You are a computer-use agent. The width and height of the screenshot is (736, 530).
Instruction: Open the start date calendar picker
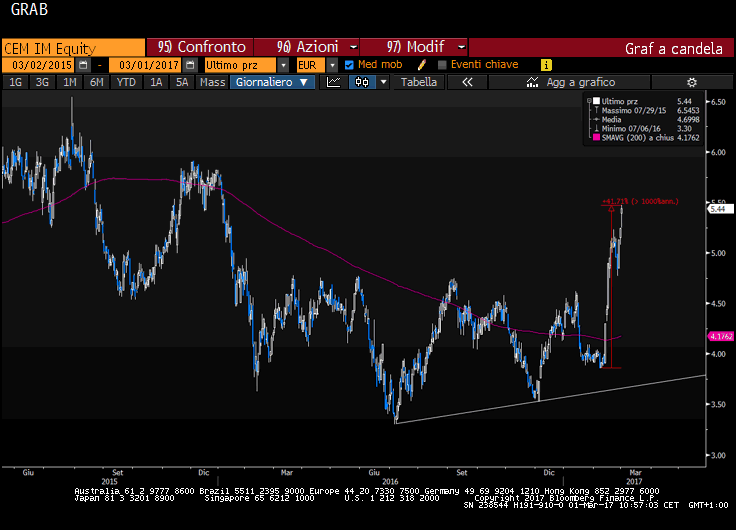[x=83, y=65]
